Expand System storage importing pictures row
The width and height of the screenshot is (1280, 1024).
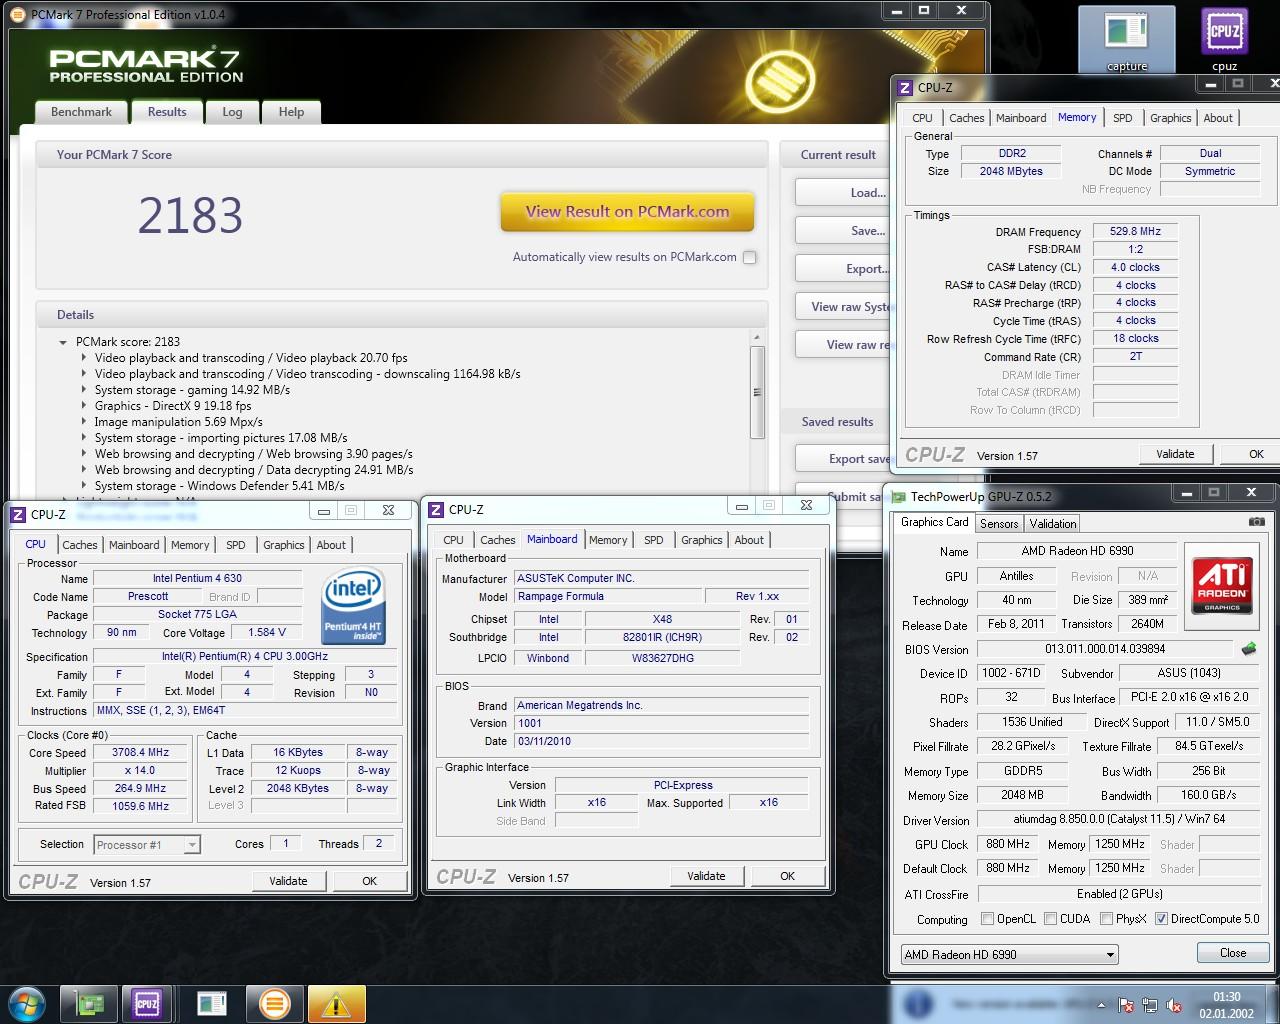pos(84,438)
